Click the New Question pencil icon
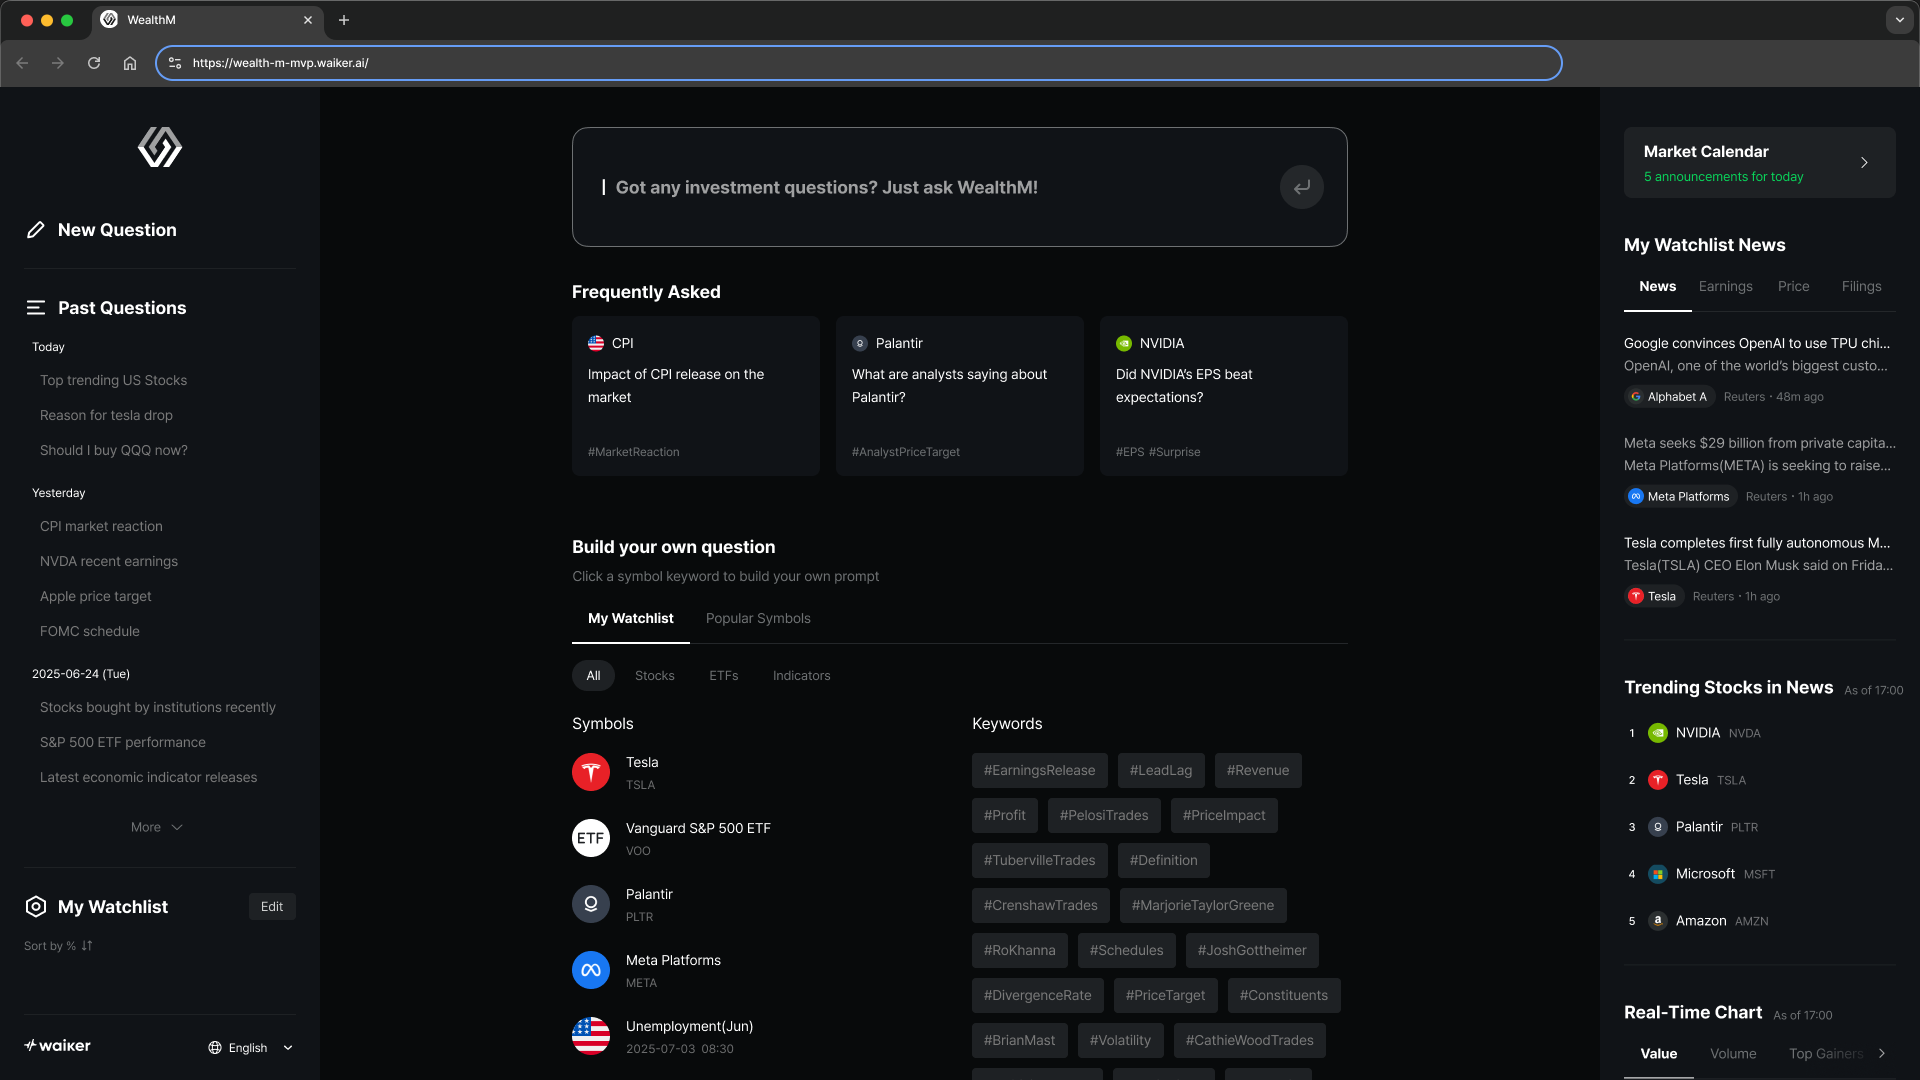Viewport: 1920px width, 1080px height. [36, 230]
